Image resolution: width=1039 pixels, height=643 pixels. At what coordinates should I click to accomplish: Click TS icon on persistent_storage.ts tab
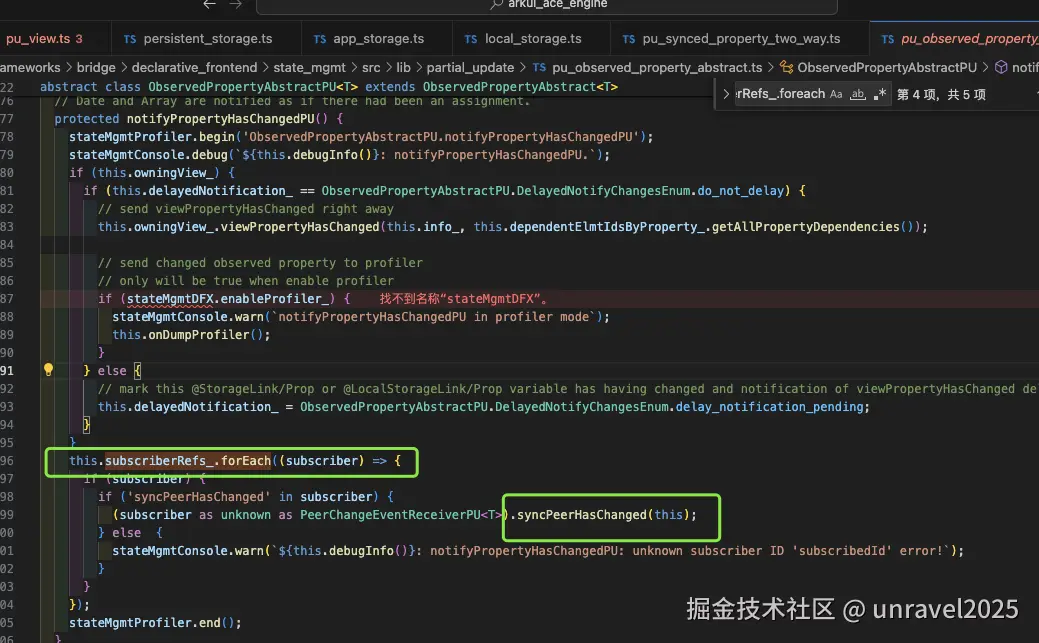[130, 39]
